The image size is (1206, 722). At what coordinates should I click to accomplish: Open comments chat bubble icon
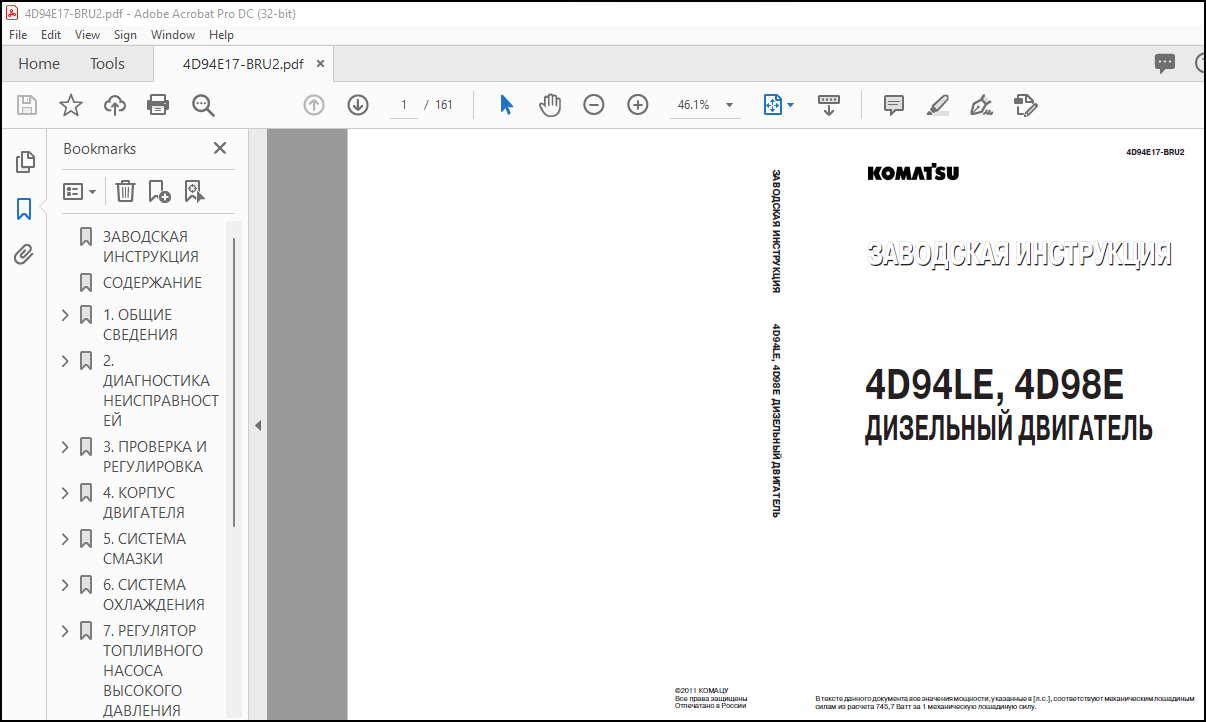(1165, 64)
